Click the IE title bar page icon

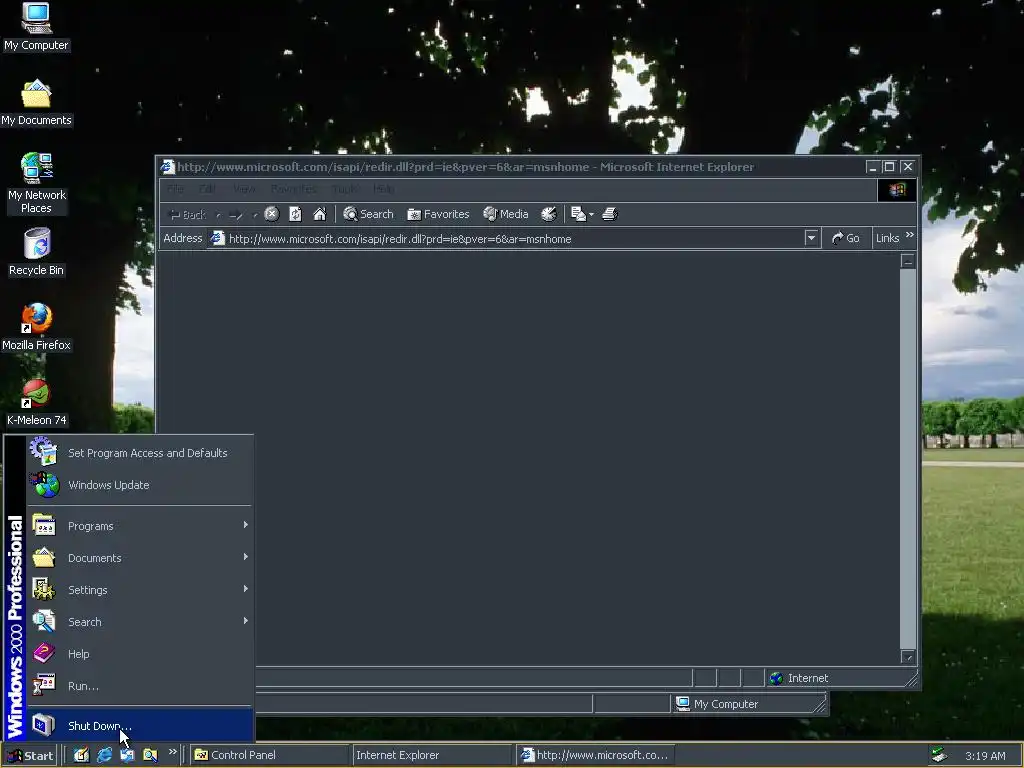168,167
